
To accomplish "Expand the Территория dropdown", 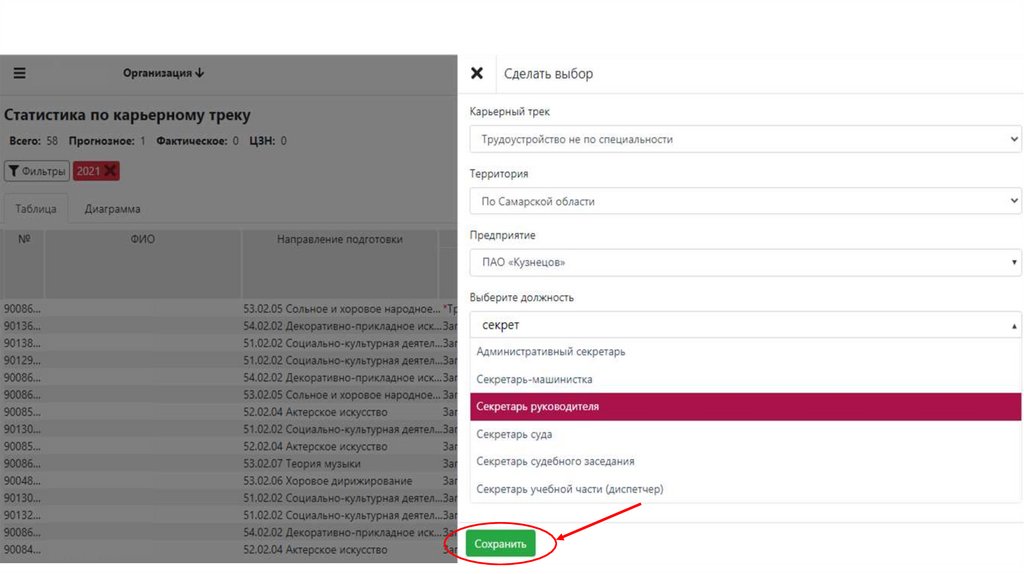I will tap(745, 201).
